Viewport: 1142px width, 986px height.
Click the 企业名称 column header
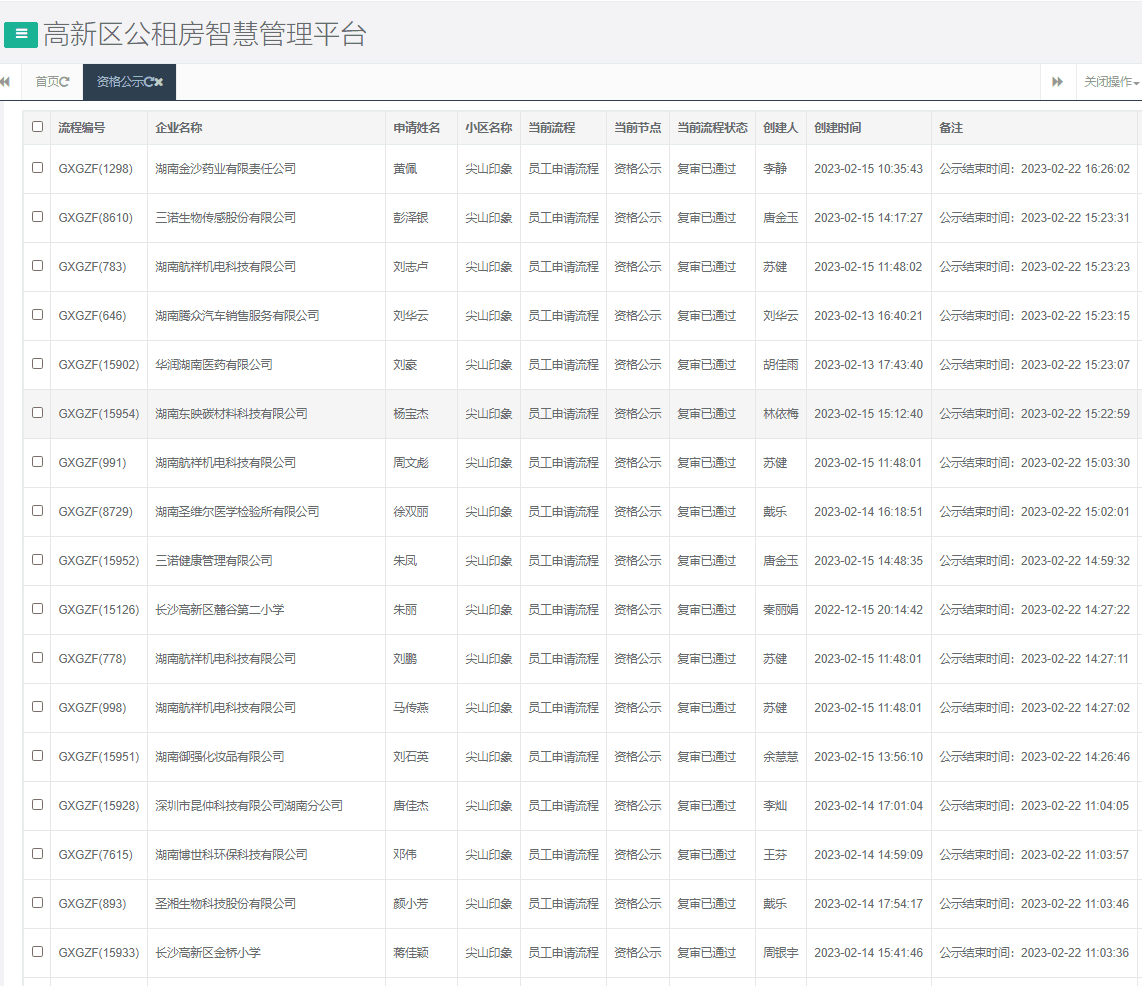(179, 128)
